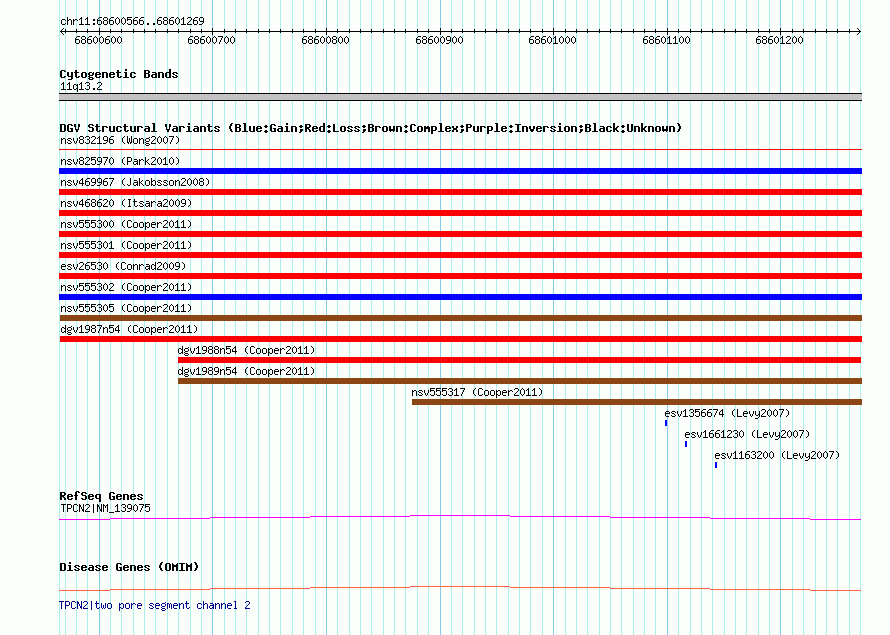Click the 11q13.2 cytogenetic band bar
This screenshot has width=890, height=635.
click(x=460, y=97)
